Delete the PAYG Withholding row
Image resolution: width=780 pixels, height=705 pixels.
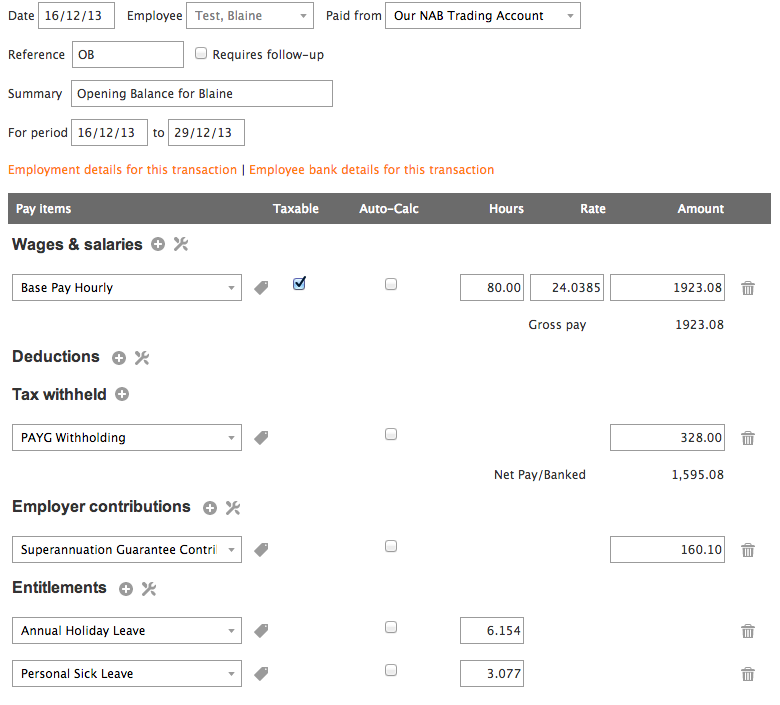[748, 438]
